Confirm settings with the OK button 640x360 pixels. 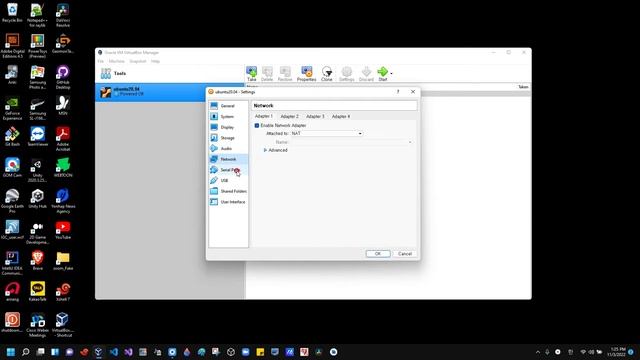[378, 254]
